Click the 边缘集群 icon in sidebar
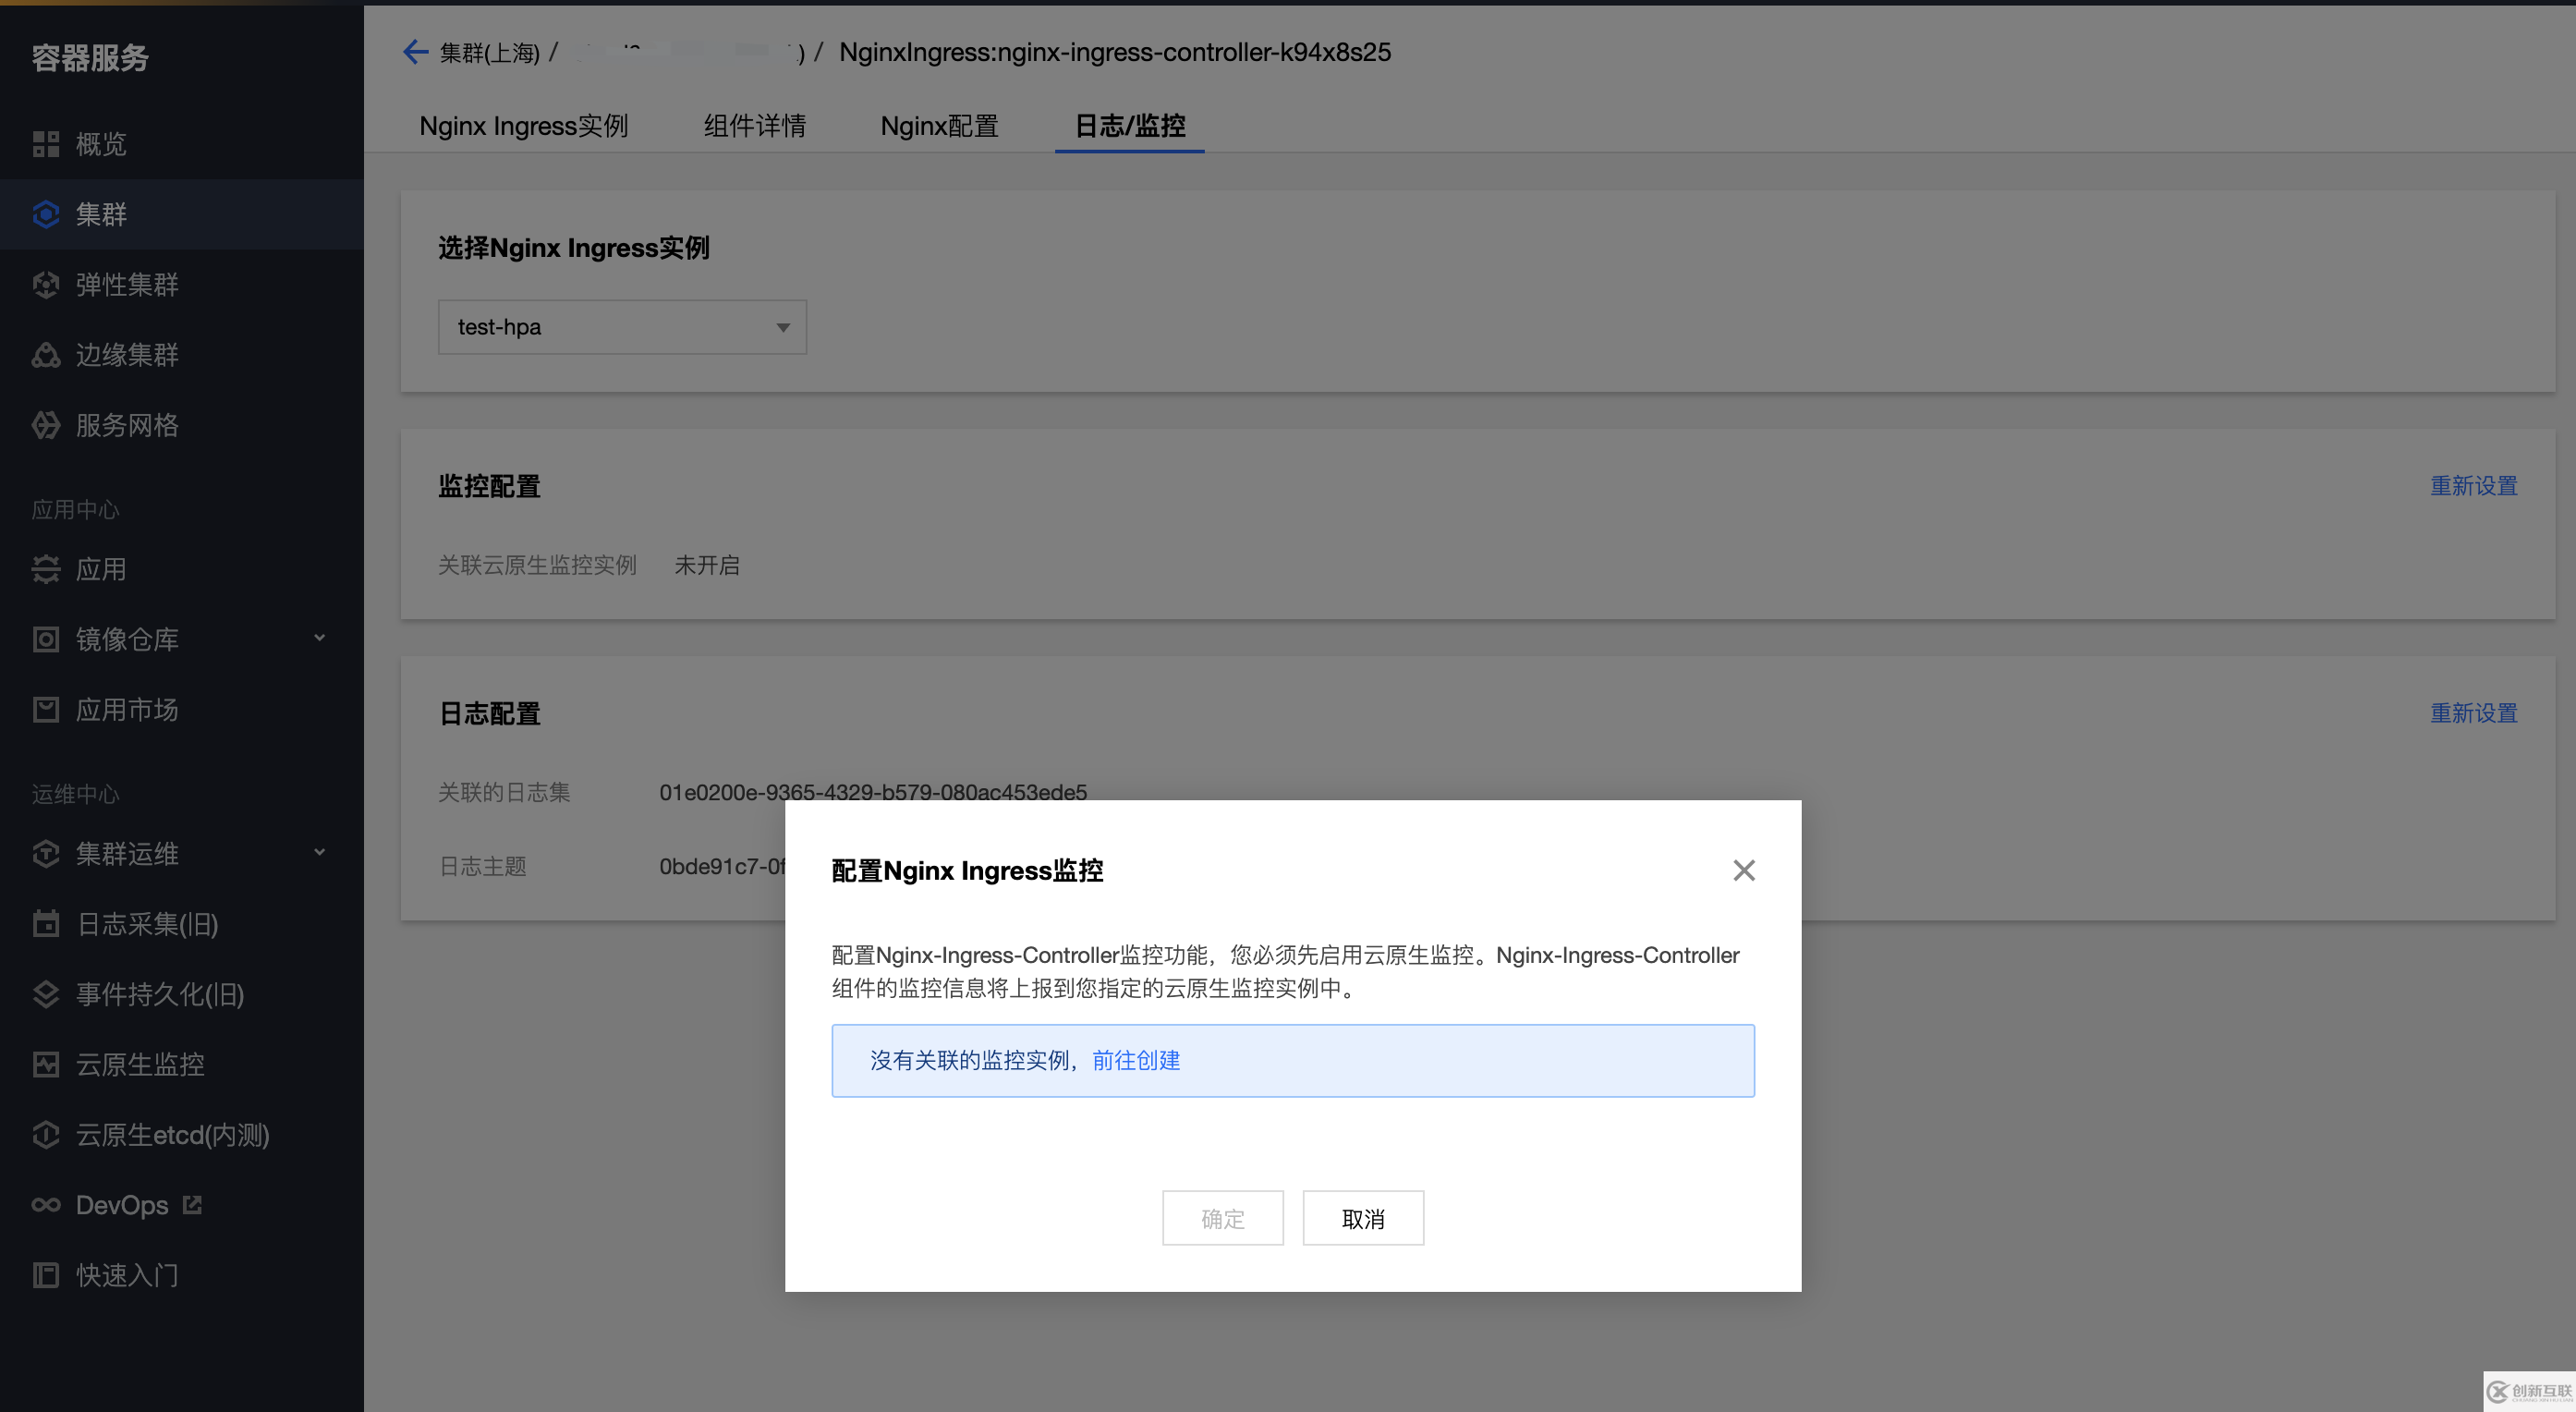The height and width of the screenshot is (1412, 2576). pyautogui.click(x=46, y=355)
